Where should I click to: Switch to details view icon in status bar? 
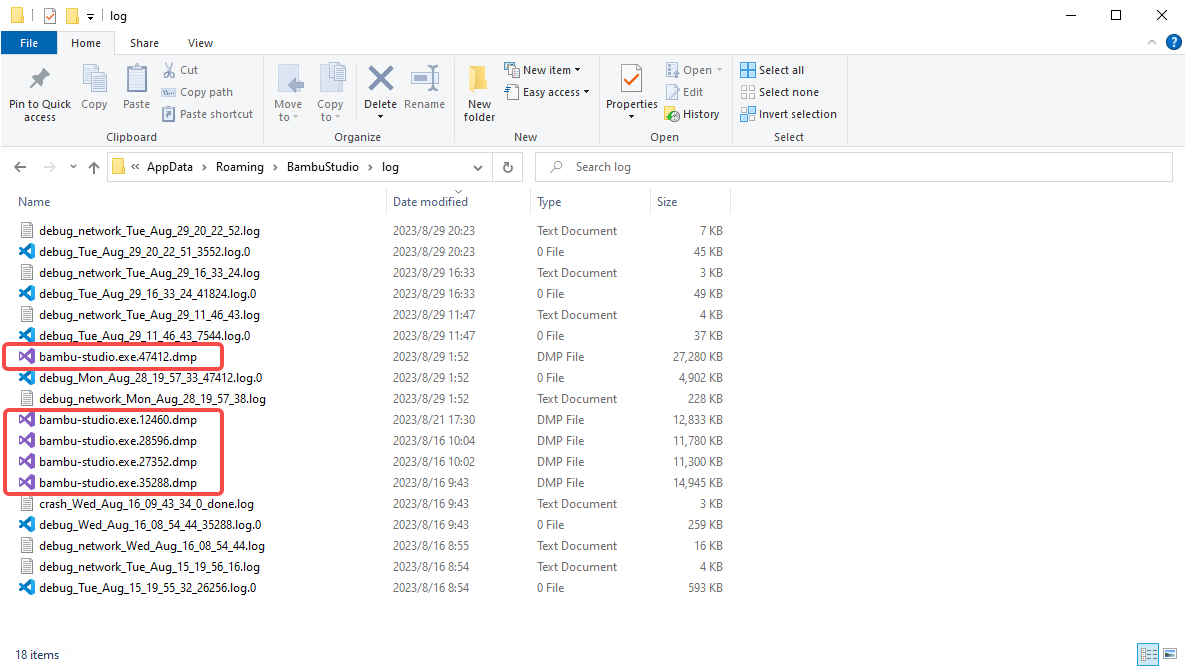1148,654
